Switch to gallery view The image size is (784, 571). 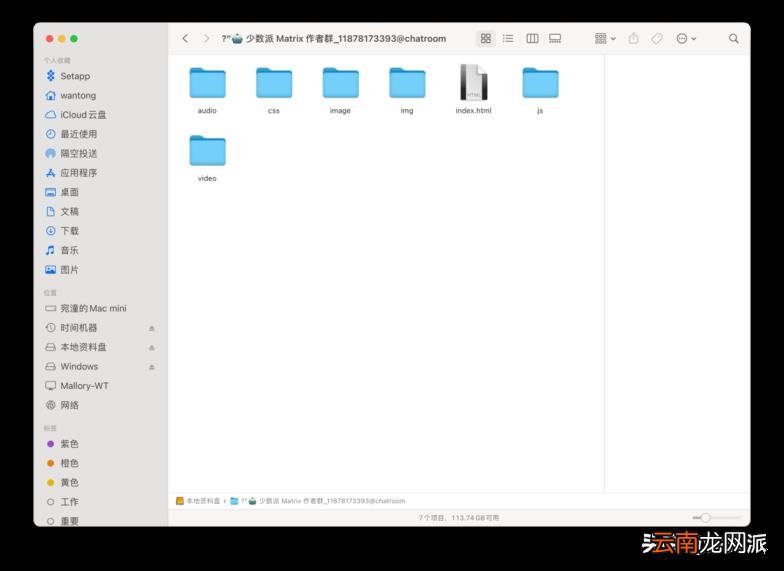click(555, 38)
